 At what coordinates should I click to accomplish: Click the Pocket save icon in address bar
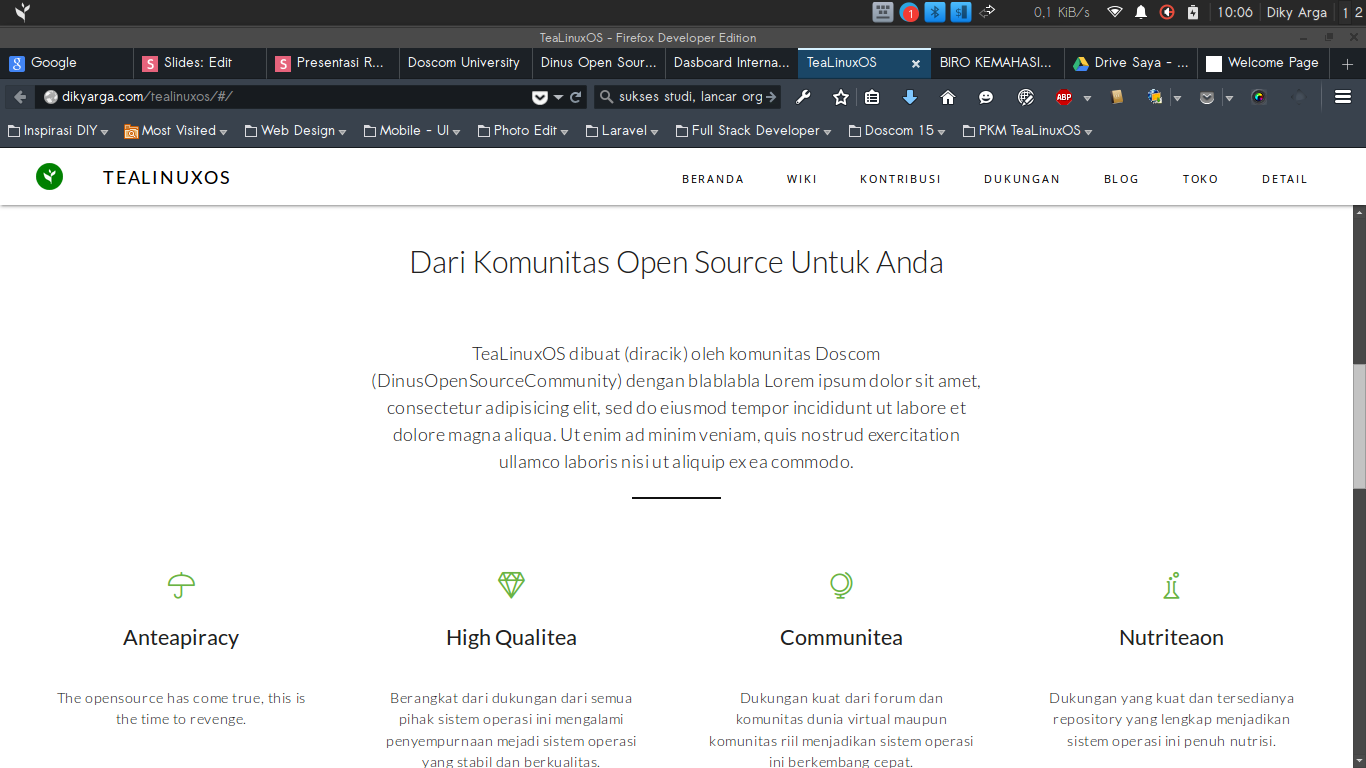(540, 97)
